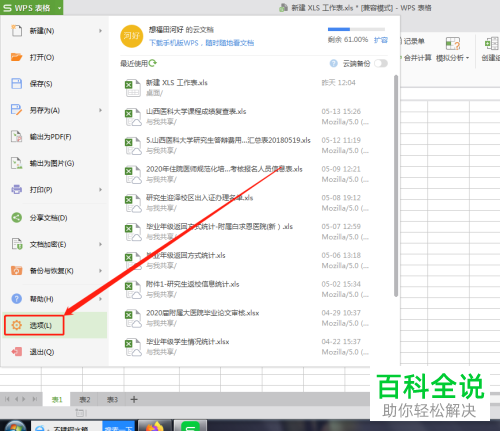Click the help icon beside 云端备份
Image resolution: width=500 pixels, height=431 pixels.
333,63
